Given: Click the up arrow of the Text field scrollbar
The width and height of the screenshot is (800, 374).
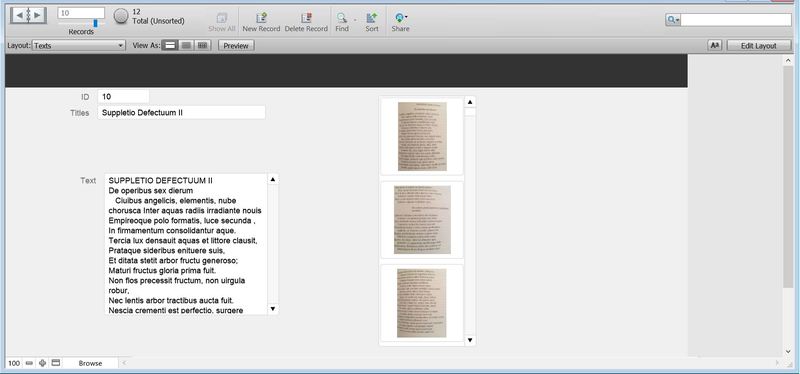Looking at the screenshot, I should (272, 179).
